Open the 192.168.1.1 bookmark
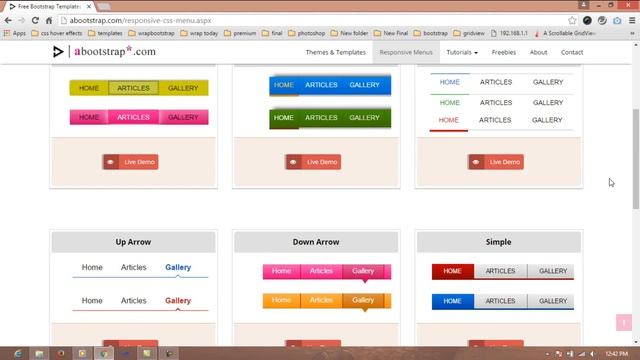 point(509,33)
